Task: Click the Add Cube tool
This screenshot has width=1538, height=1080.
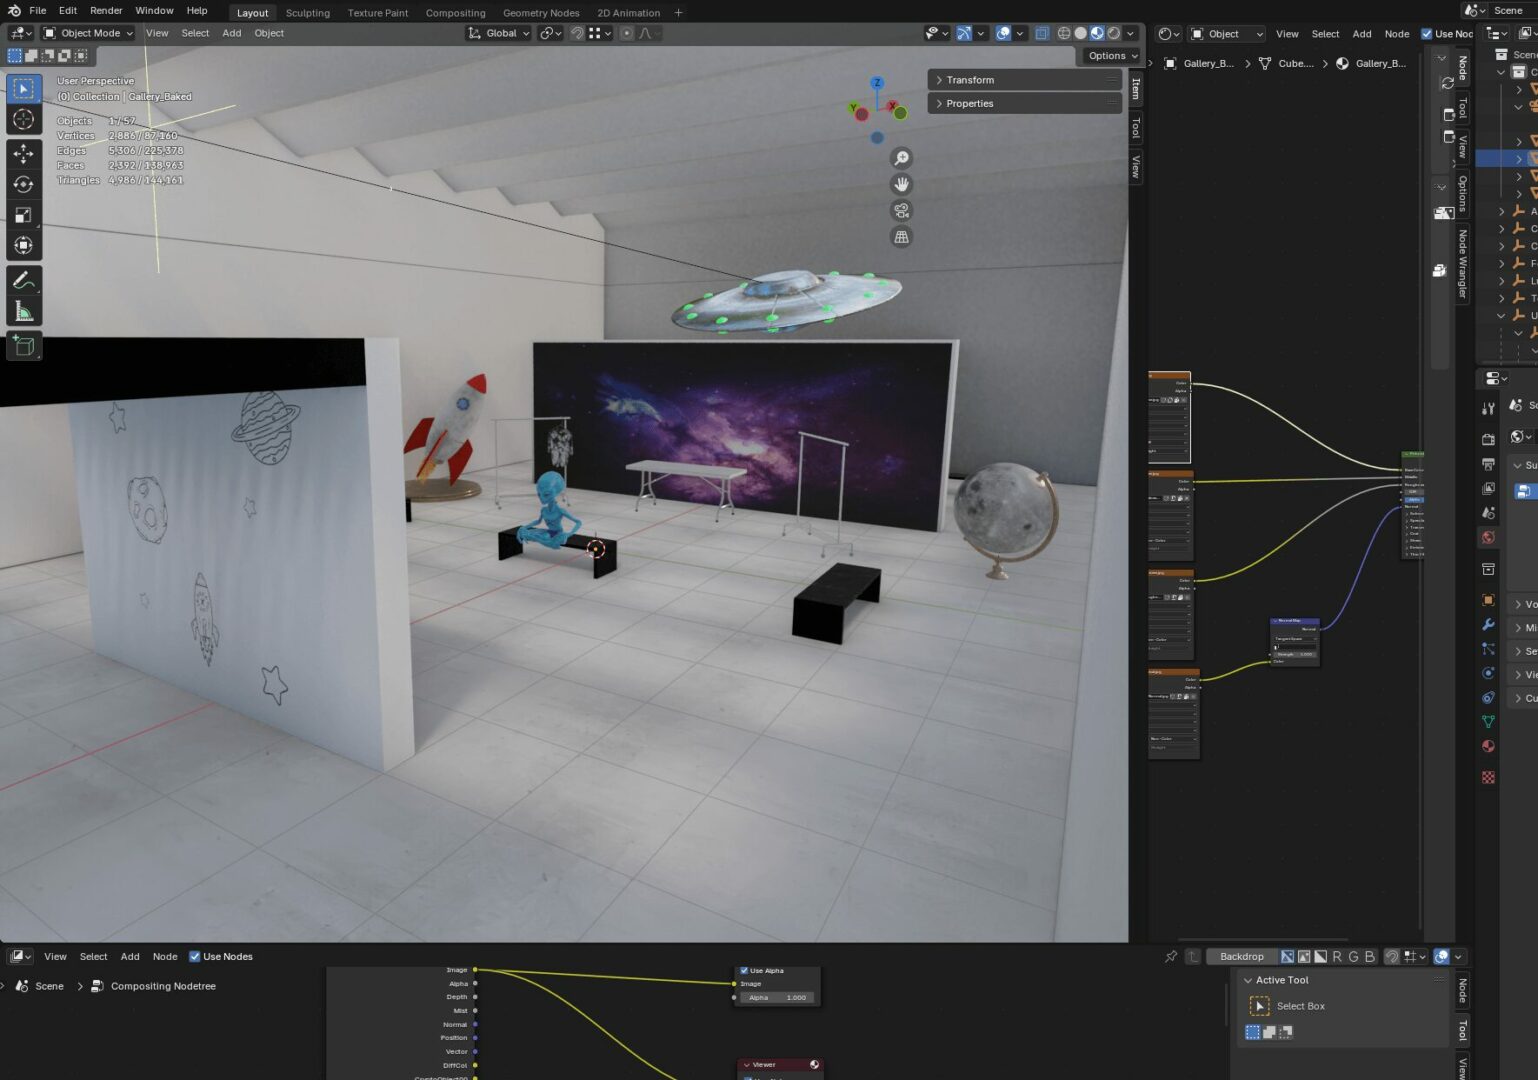Action: click(x=23, y=346)
